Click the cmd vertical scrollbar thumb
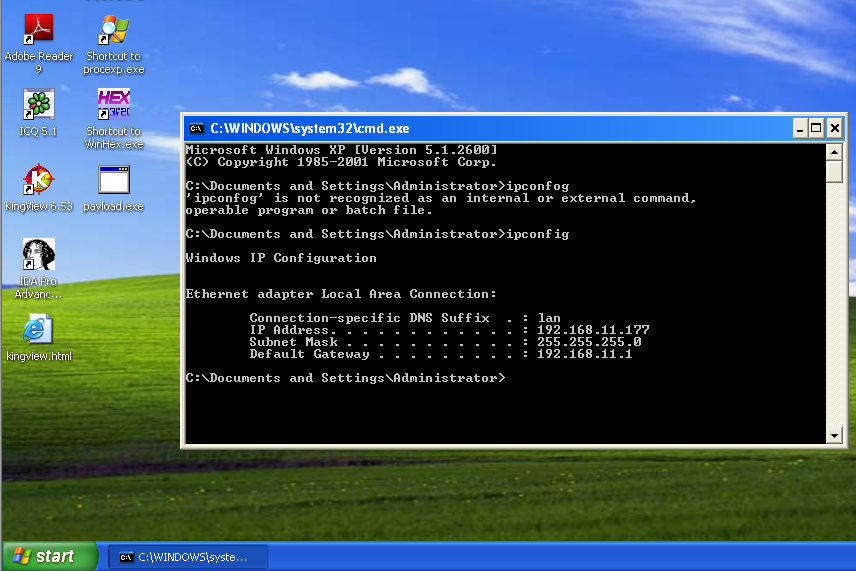This screenshot has width=856, height=571. 834,171
